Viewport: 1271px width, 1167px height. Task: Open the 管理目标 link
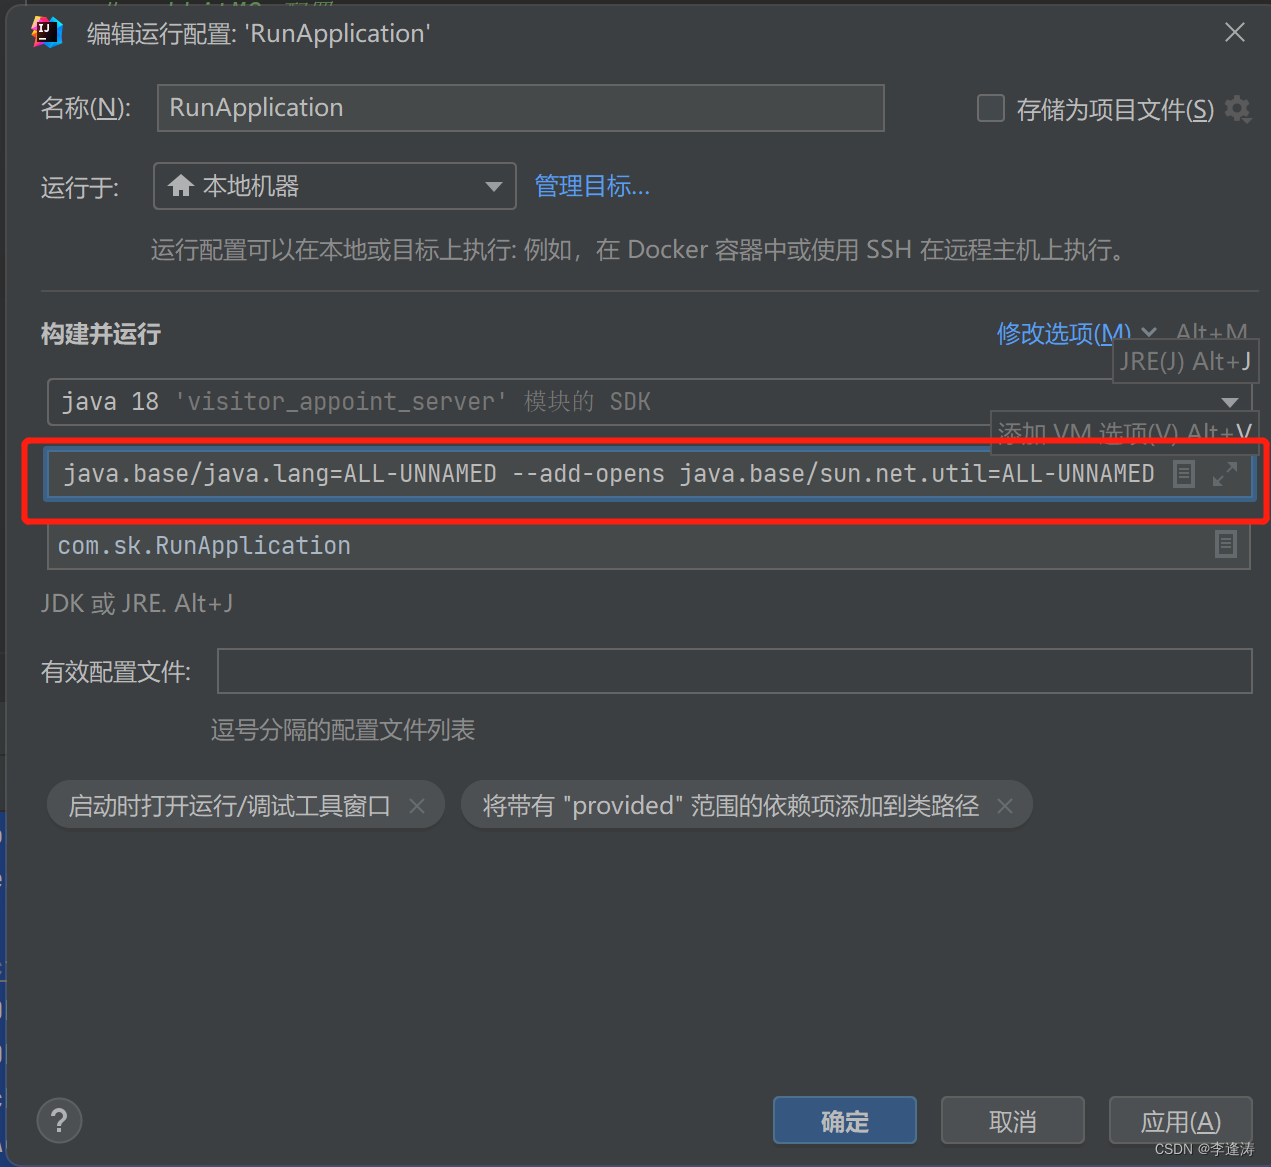(x=592, y=185)
